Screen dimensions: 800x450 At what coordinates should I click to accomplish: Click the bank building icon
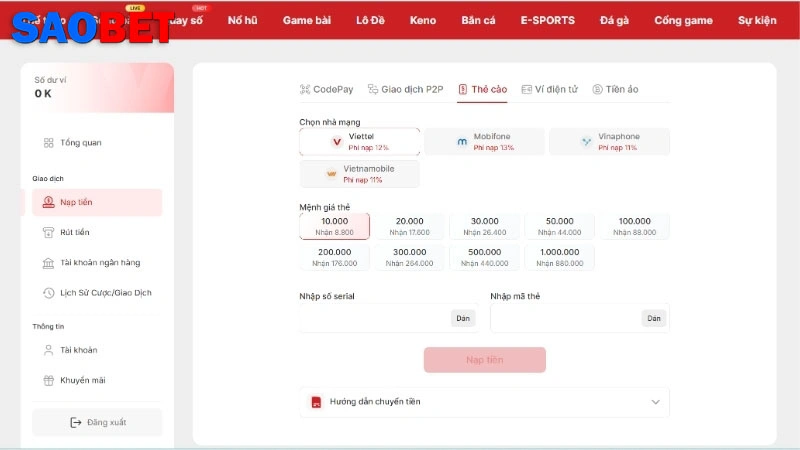[48, 263]
